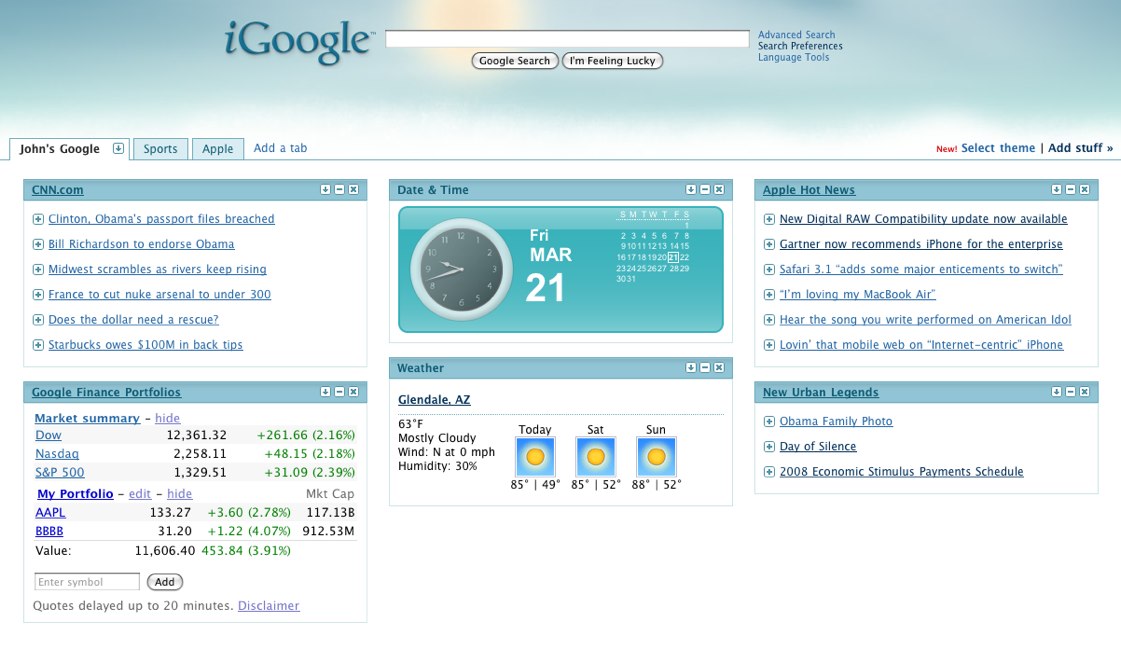Screen dimensions: 1121x650
Task: Open the Weather gadget menu arrow
Action: 691,368
